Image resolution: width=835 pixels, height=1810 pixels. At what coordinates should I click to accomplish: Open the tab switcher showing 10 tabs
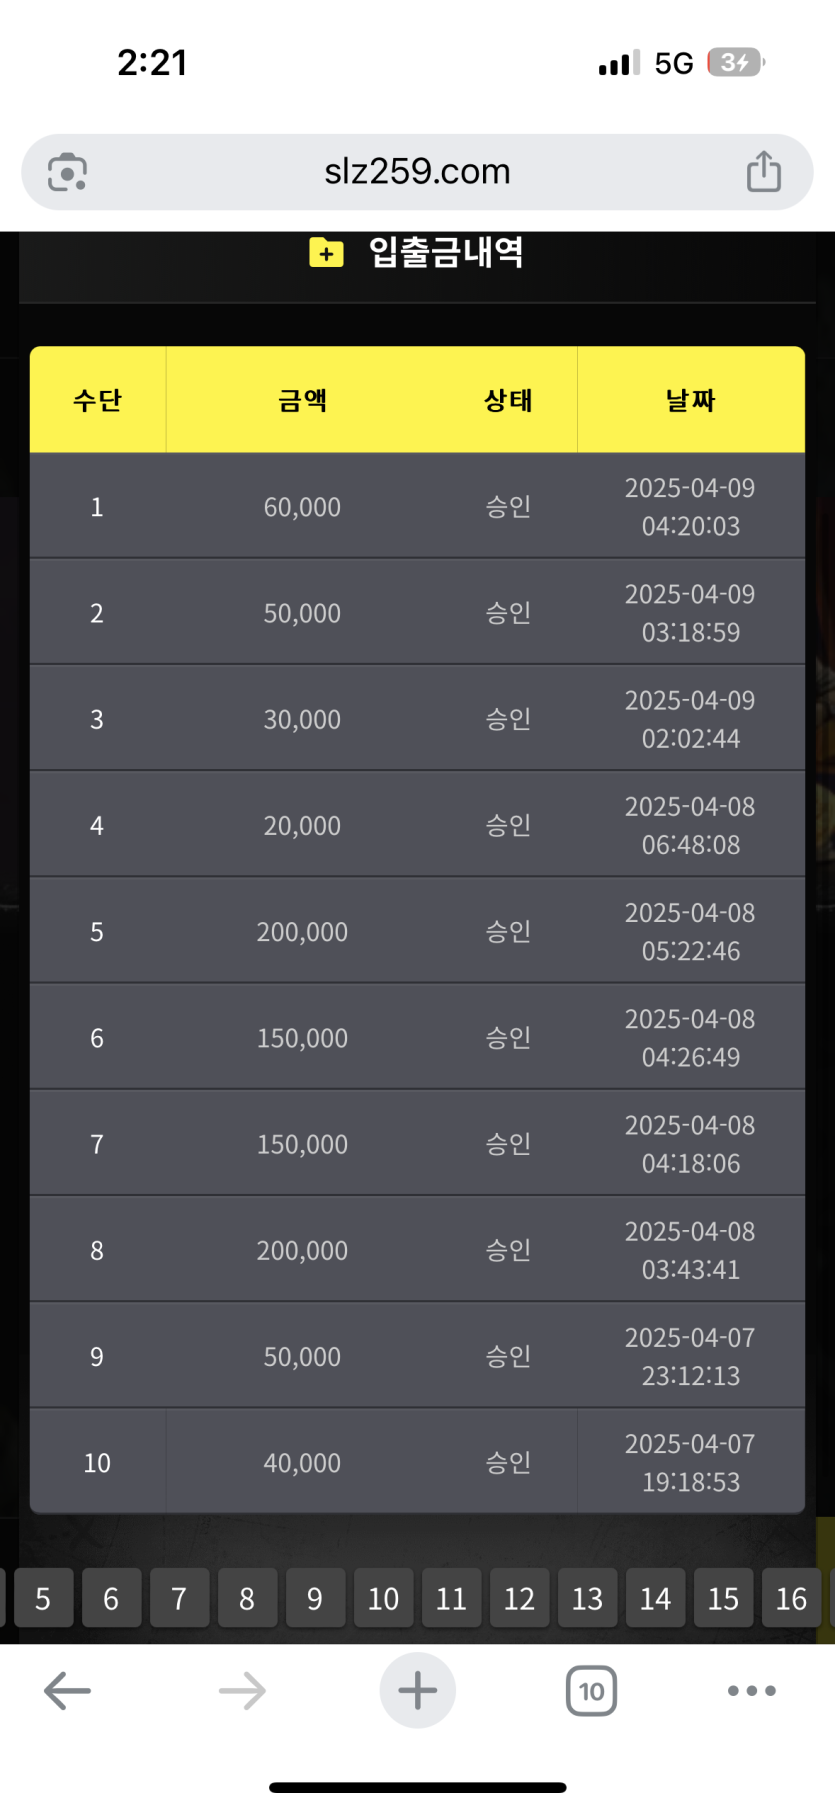[591, 1691]
